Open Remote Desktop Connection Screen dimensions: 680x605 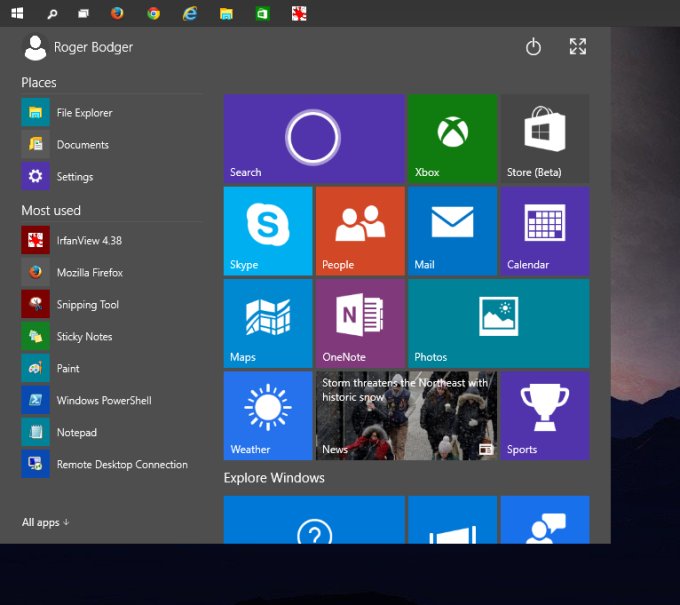point(121,465)
